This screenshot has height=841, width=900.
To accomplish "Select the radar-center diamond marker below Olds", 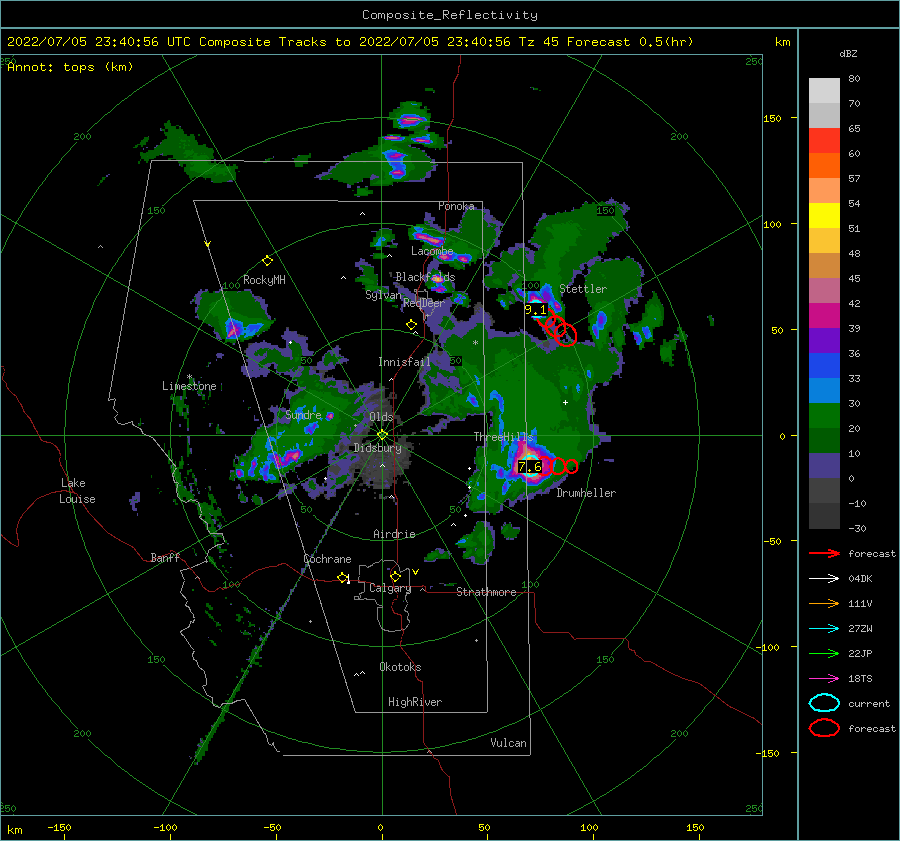I will (x=382, y=435).
